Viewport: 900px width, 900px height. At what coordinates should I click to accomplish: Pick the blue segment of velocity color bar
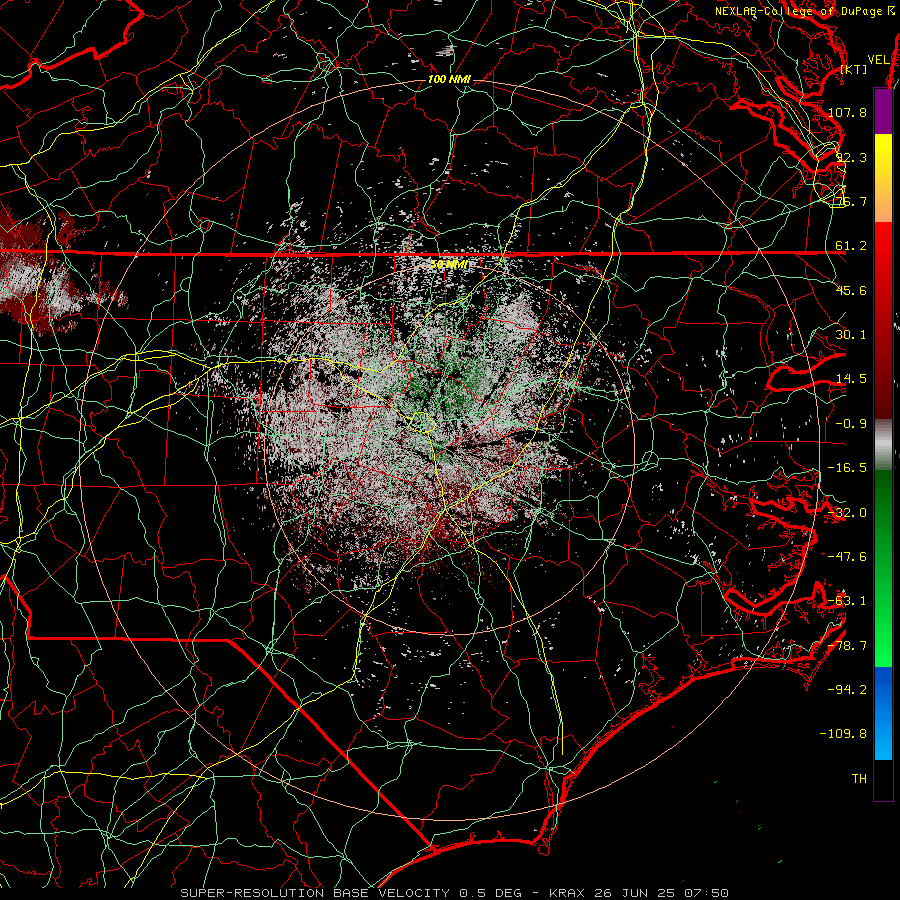click(x=883, y=713)
